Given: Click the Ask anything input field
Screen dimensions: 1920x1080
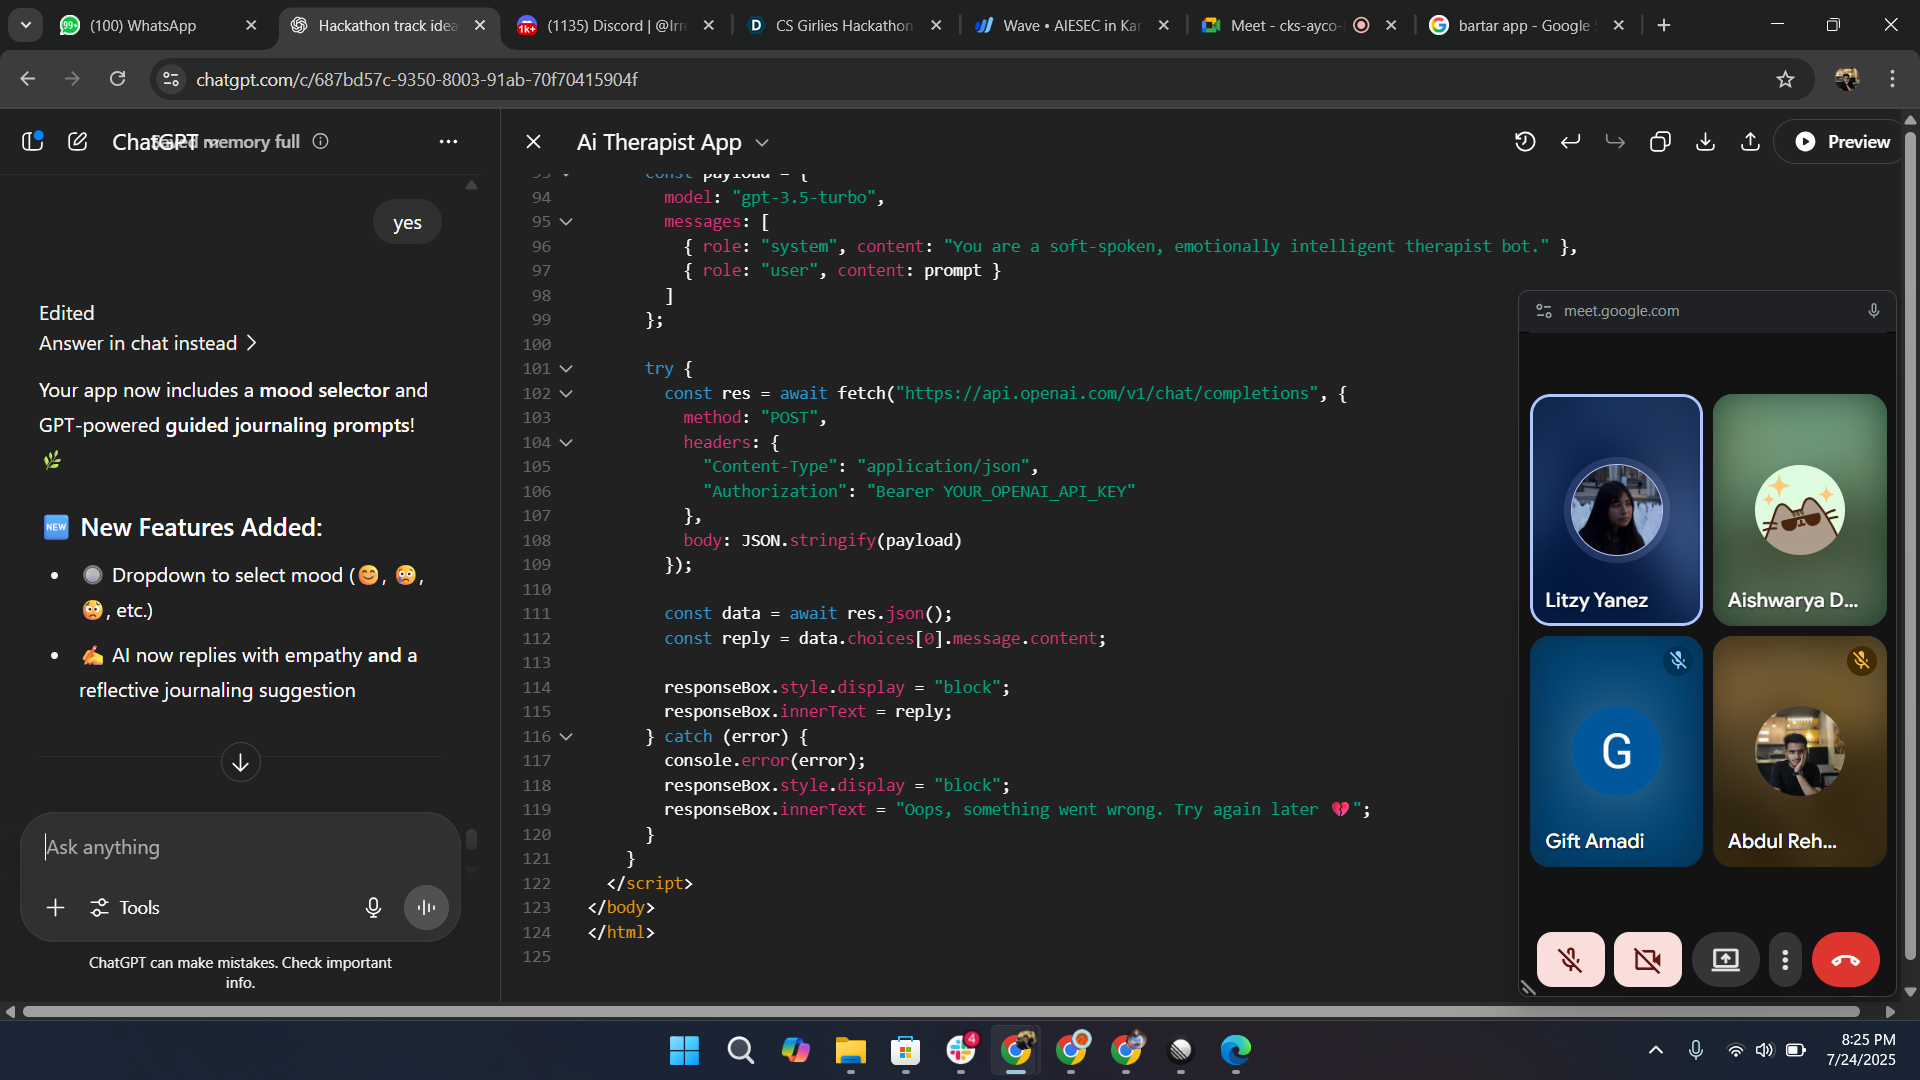Looking at the screenshot, I should point(240,847).
